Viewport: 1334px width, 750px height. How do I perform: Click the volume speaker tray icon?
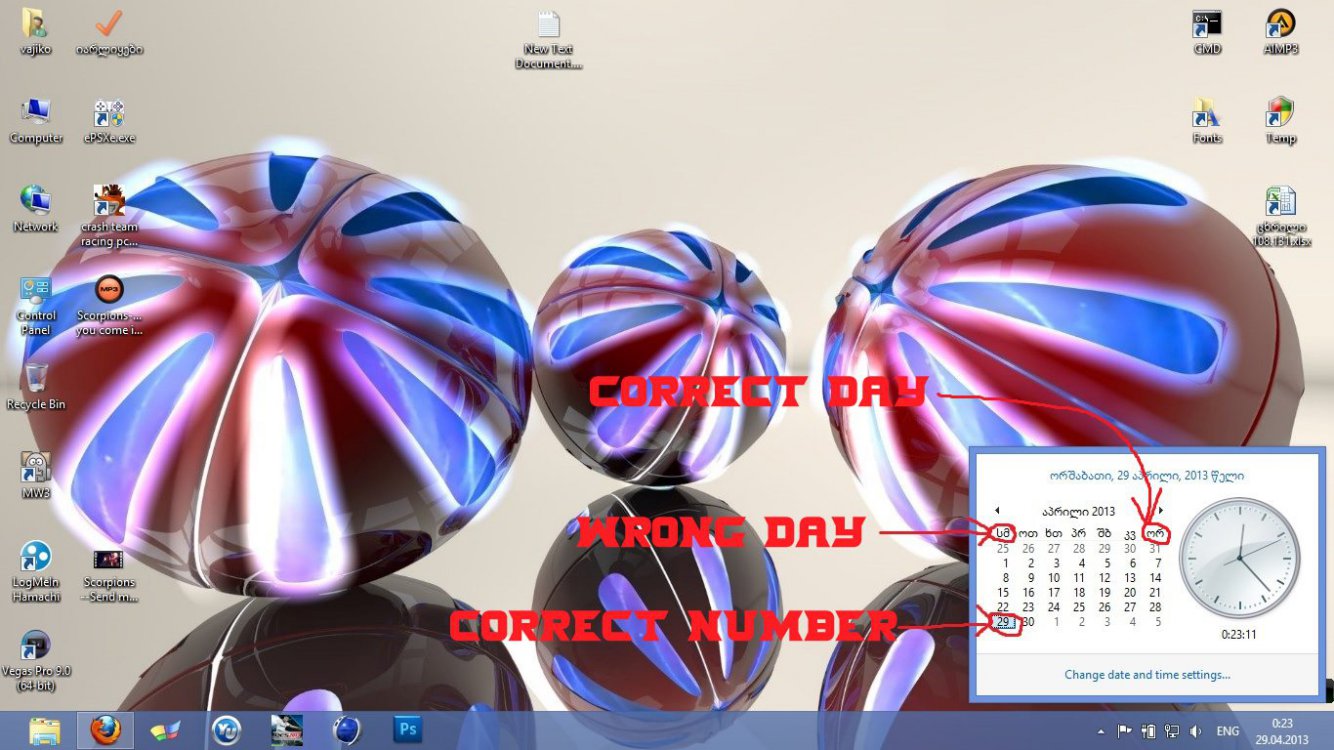point(1194,731)
